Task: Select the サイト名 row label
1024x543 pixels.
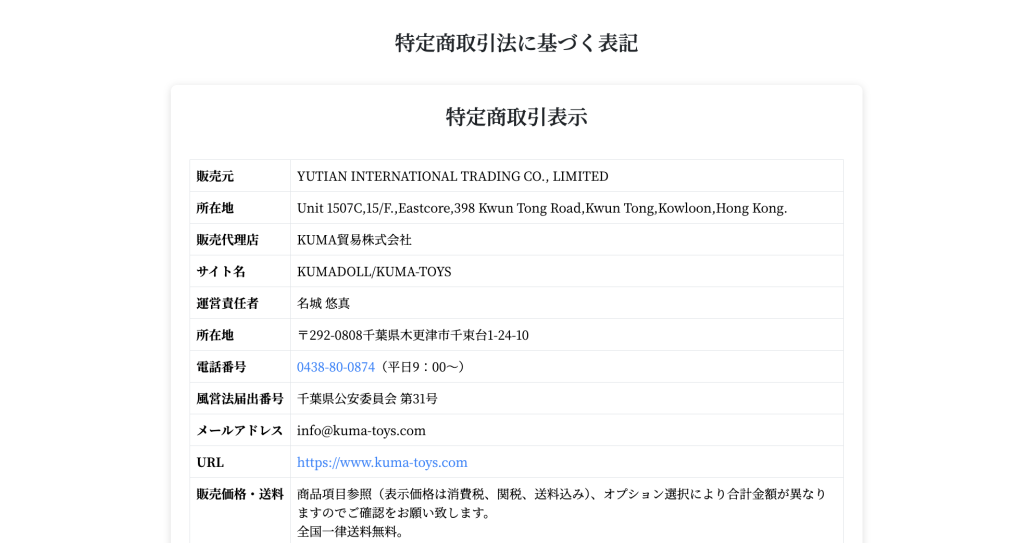Action: point(221,272)
